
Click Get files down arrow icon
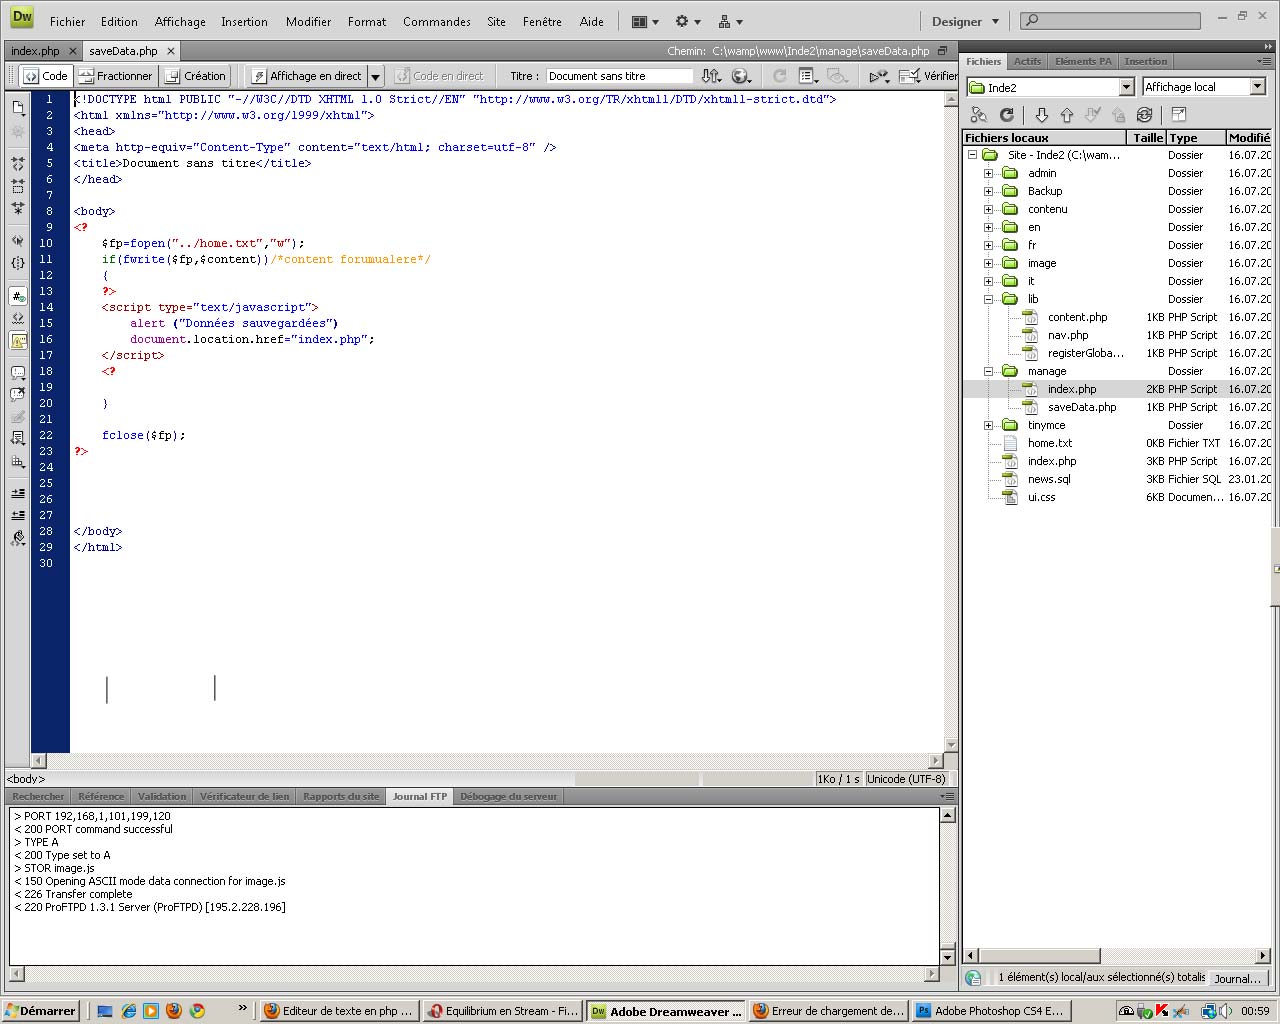(x=1041, y=115)
